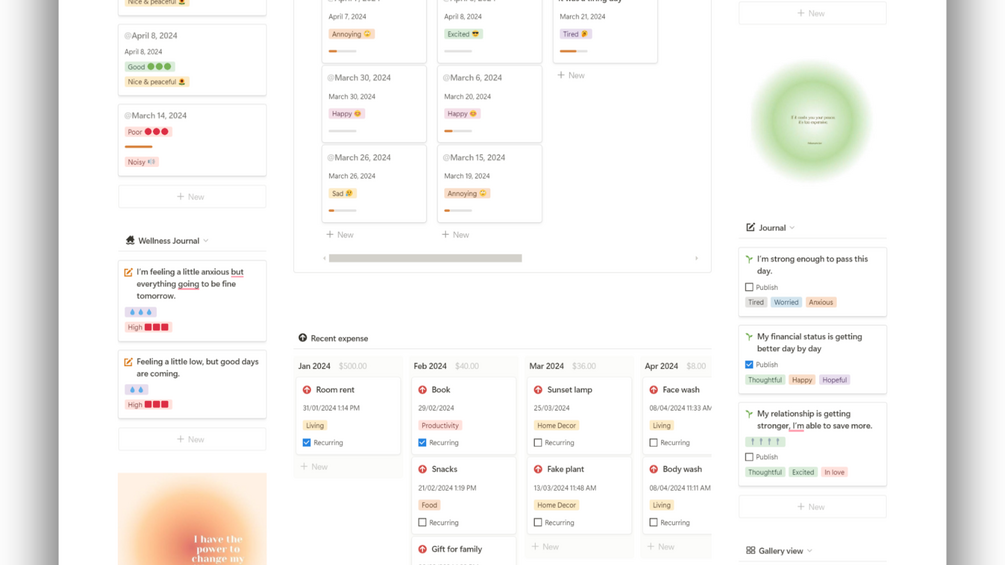Viewport: 1005px width, 565px height.
Task: Click the Body wash expense icon
Action: 653,469
